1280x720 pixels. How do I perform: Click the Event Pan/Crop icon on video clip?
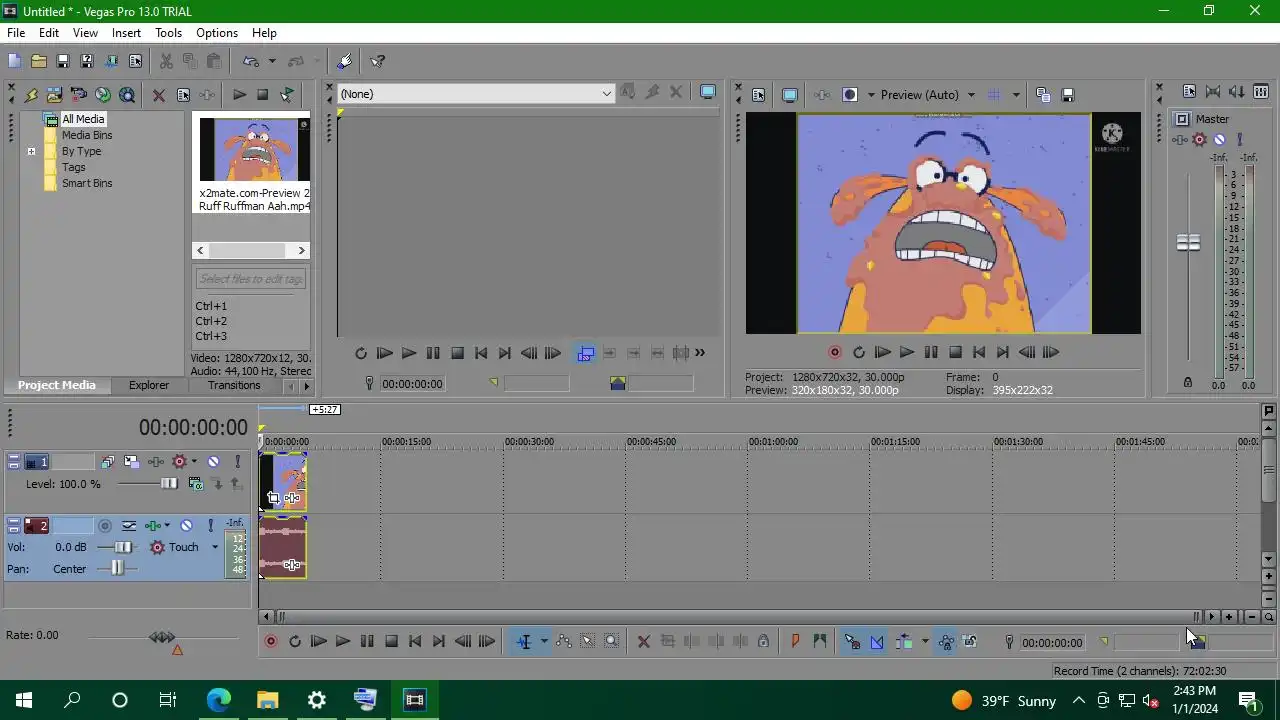click(273, 498)
